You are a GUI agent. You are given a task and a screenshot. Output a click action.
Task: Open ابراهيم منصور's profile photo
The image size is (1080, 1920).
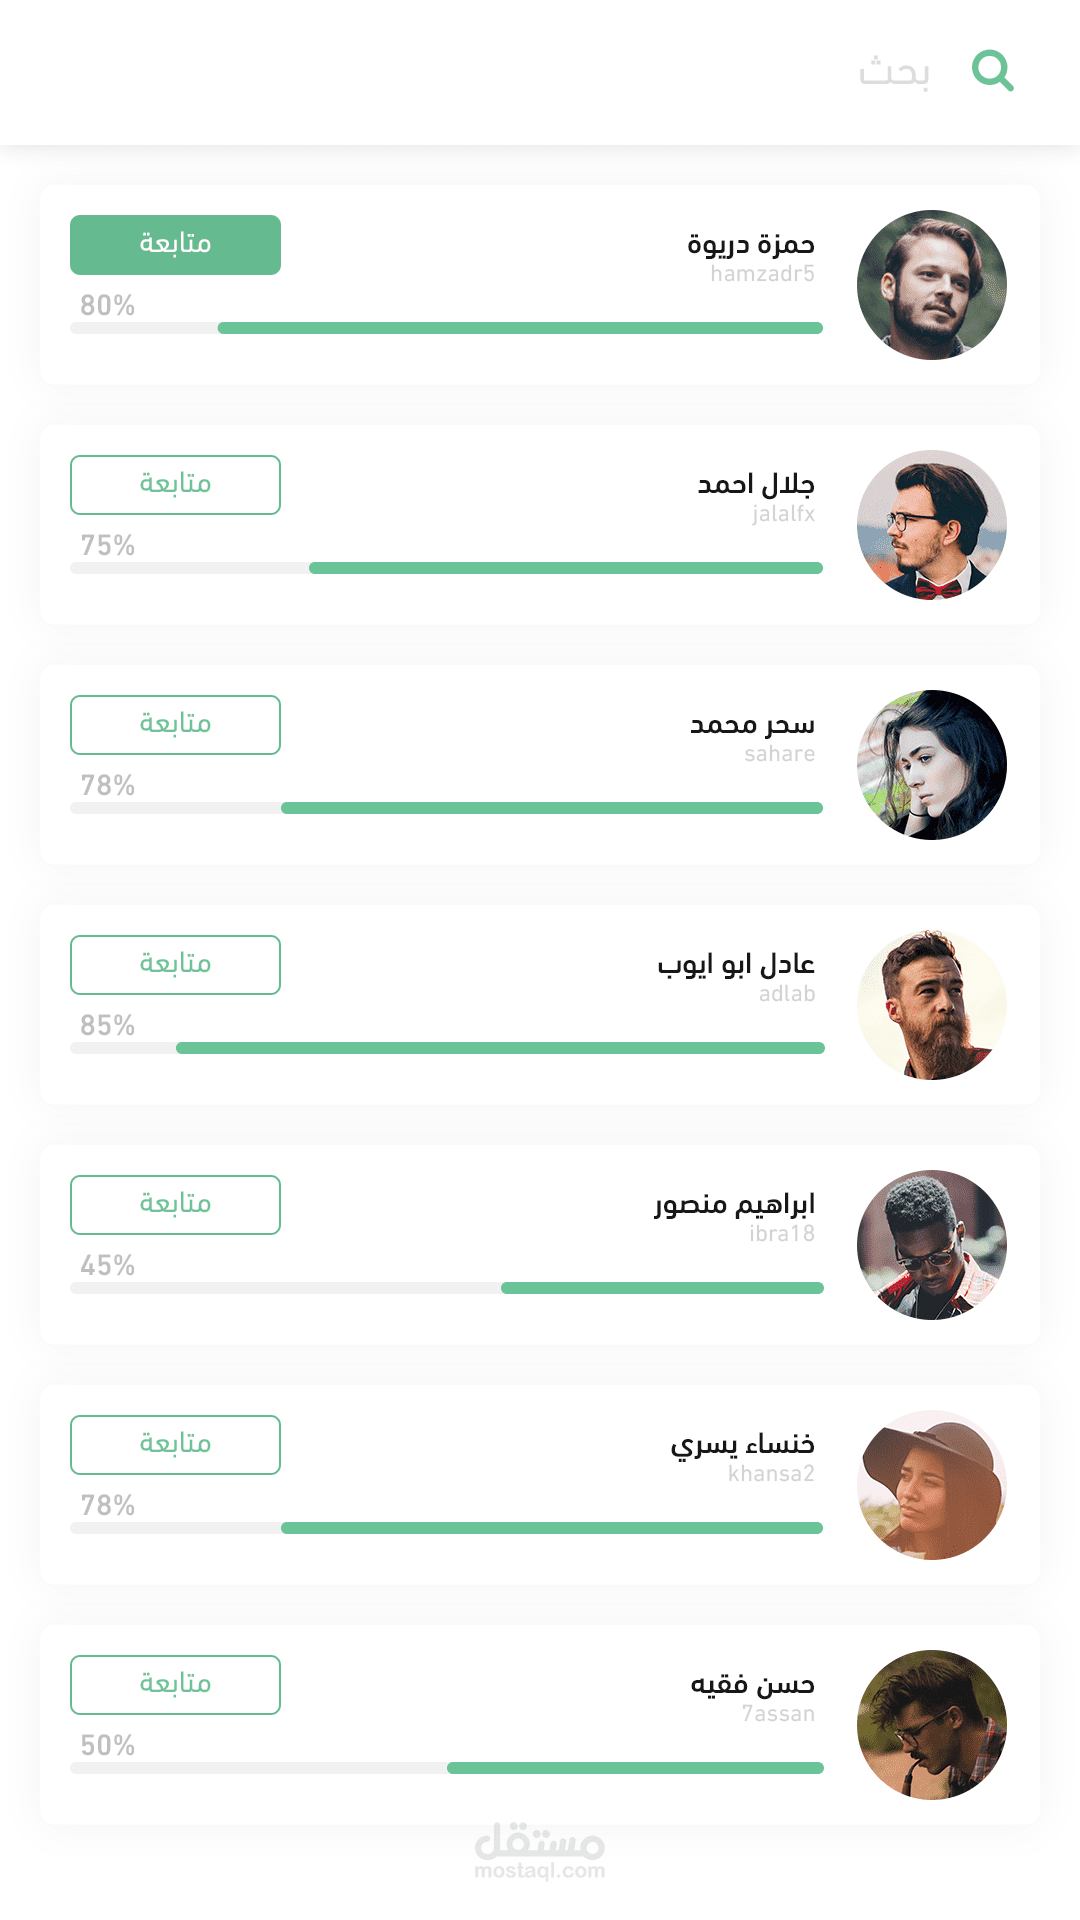[x=932, y=1245]
